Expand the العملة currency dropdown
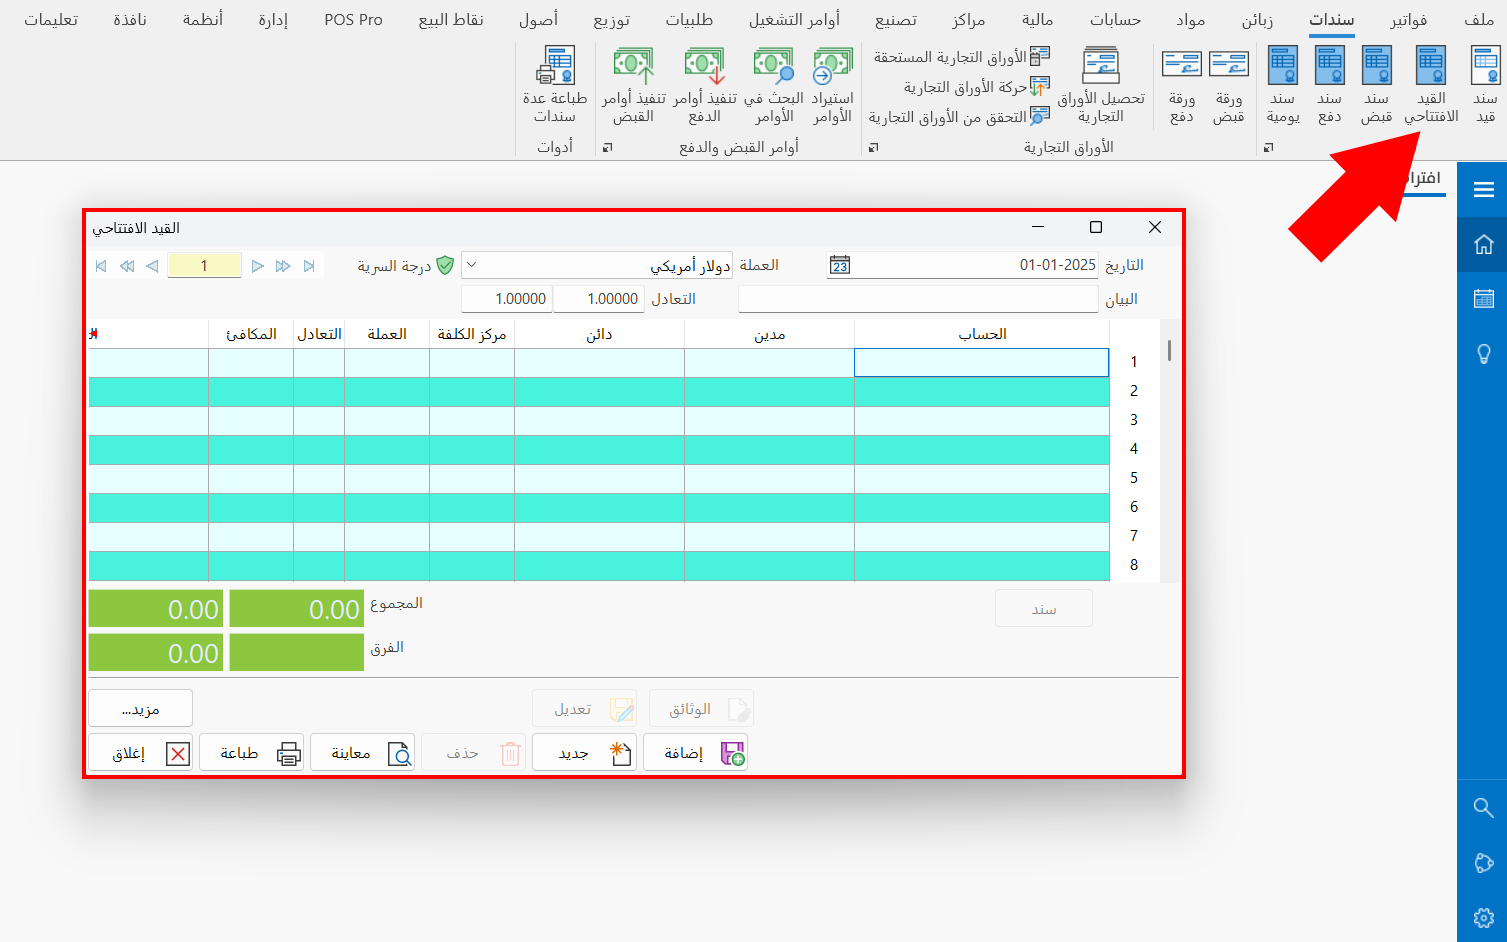This screenshot has height=942, width=1507. click(x=472, y=265)
